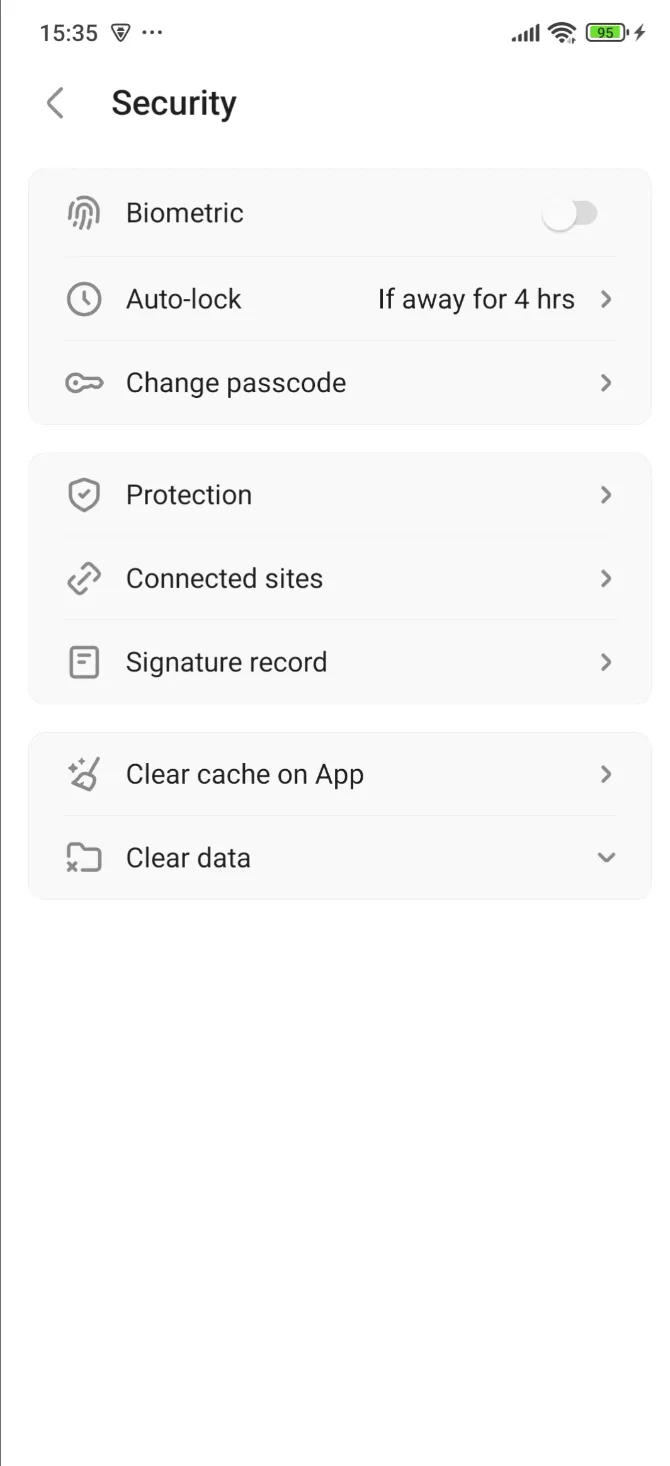
Task: Expand the Clear data section
Action: (x=606, y=857)
